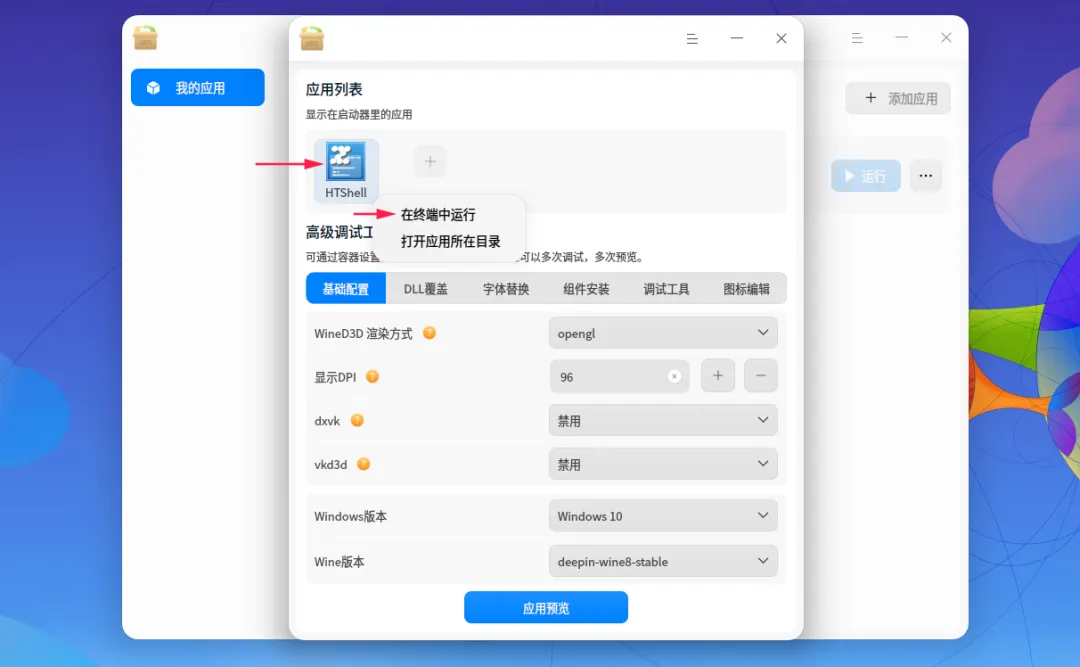Screen dimensions: 1080x667
Task: Select 我的应用 in the sidebar
Action: point(198,88)
